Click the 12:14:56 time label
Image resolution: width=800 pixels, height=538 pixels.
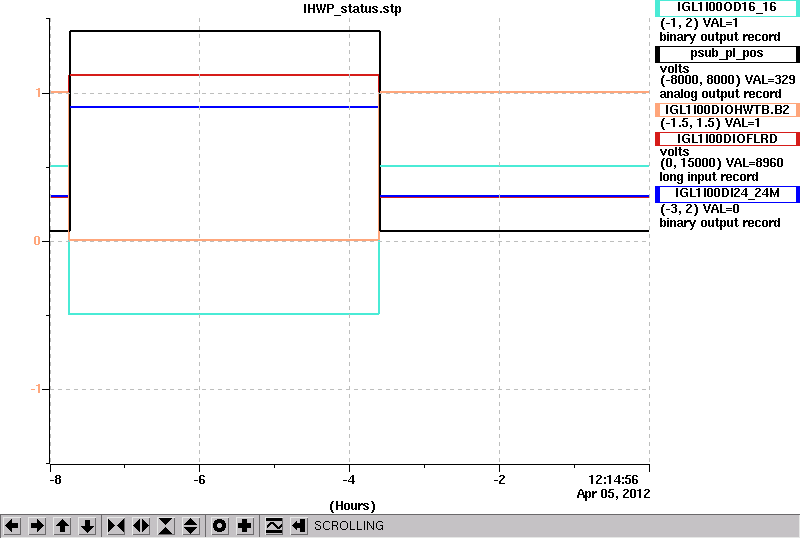[613, 480]
